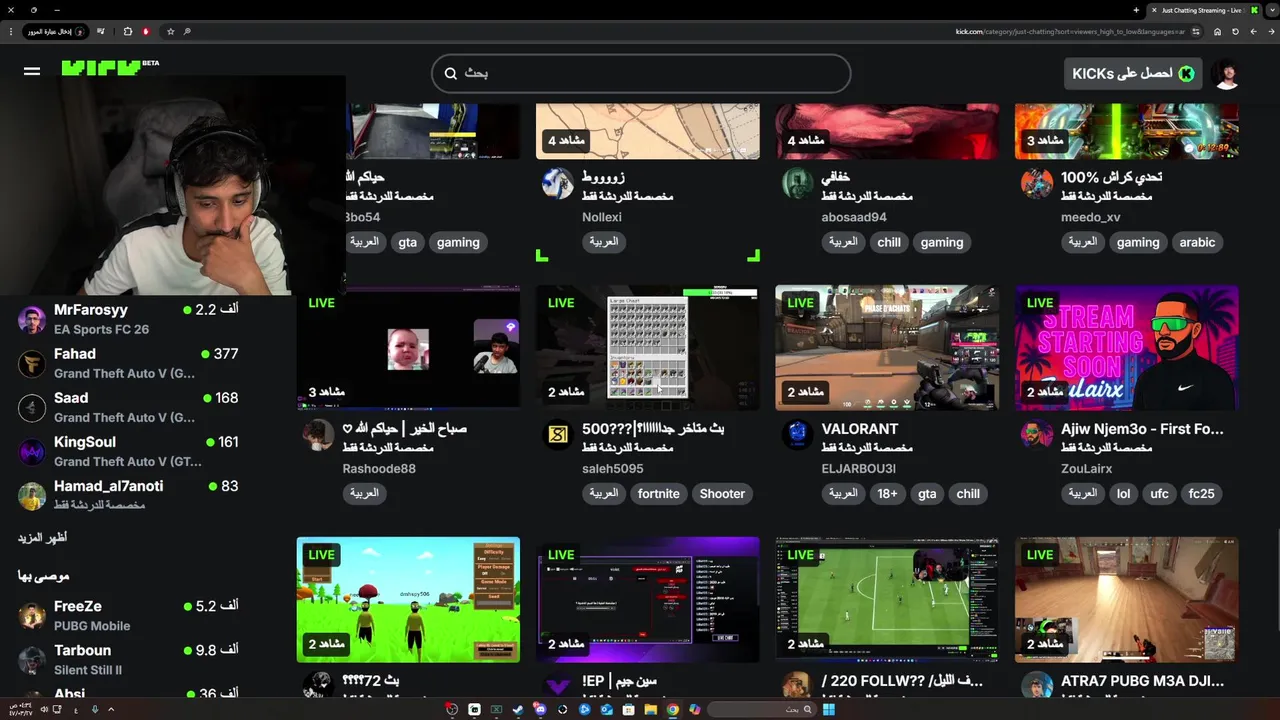Open the green grass game stream thumbnail
Image resolution: width=1280 pixels, height=720 pixels.
[408, 600]
